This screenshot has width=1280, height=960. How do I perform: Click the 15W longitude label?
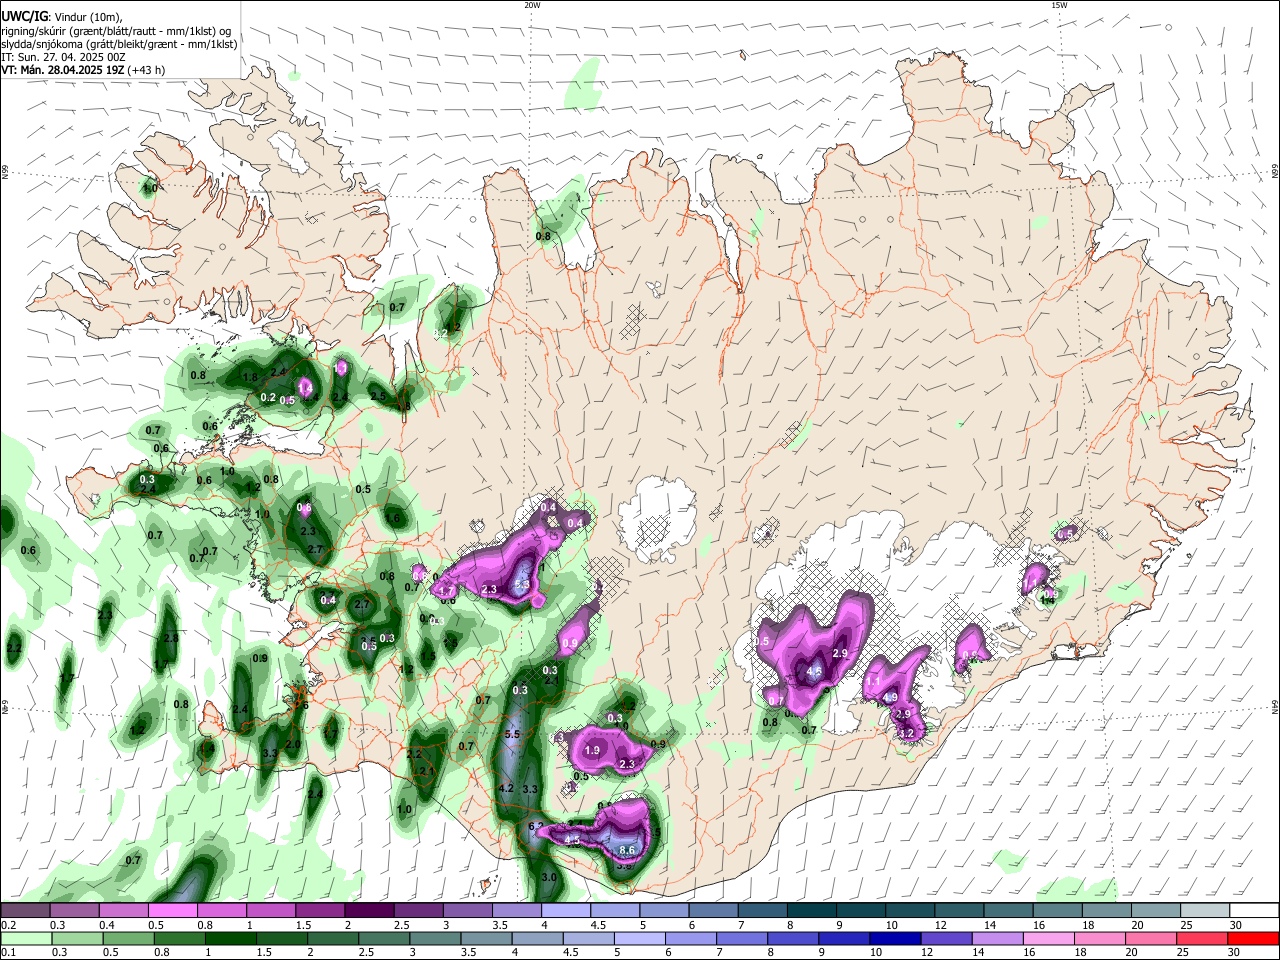[1059, 5]
